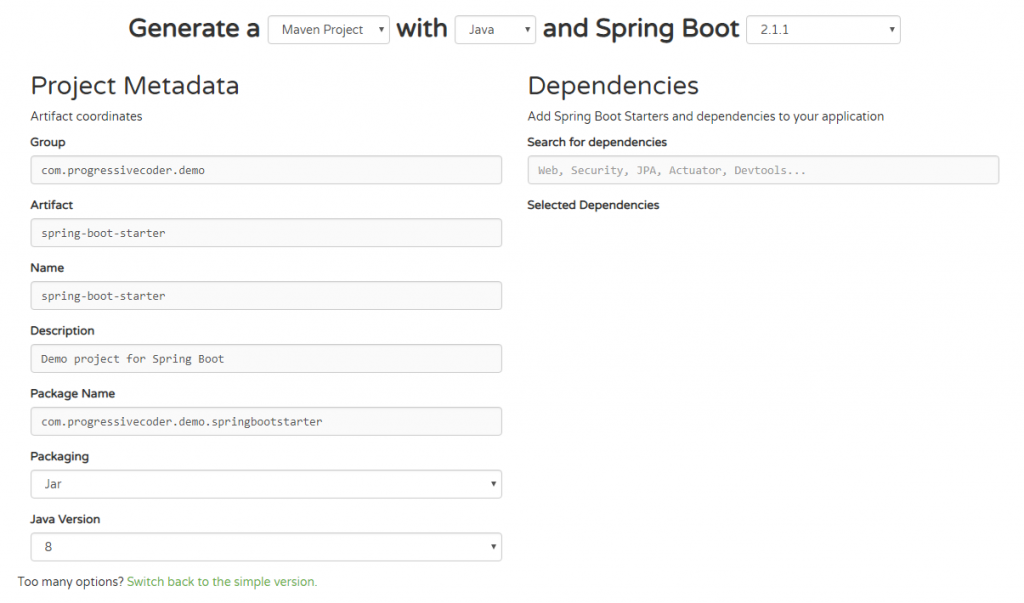Click the Package Name label
This screenshot has height=603, width=1024.
[72, 394]
